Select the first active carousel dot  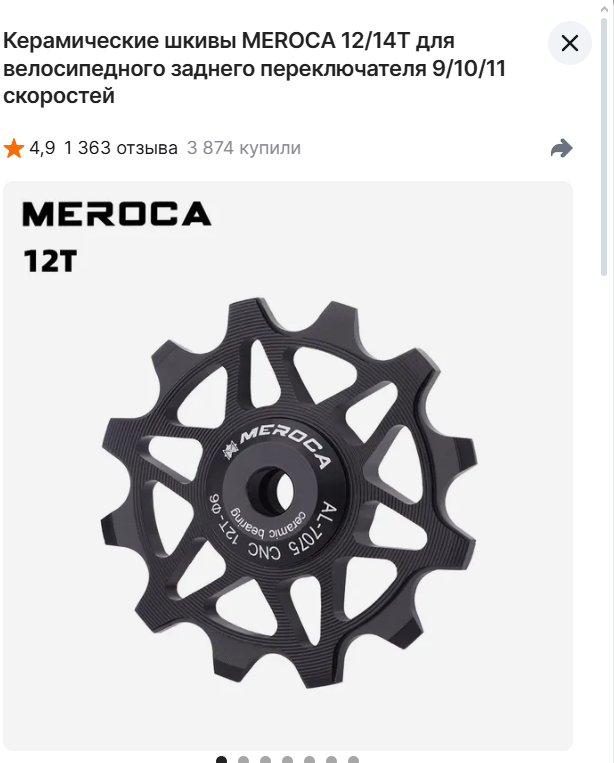click(x=221, y=760)
